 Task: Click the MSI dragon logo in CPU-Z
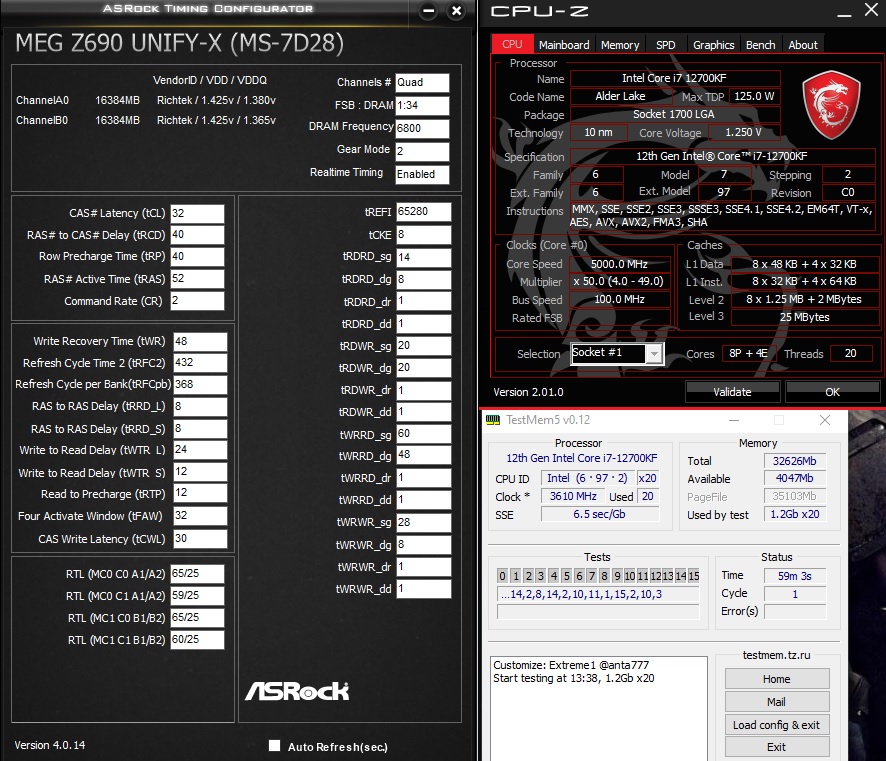click(x=831, y=105)
